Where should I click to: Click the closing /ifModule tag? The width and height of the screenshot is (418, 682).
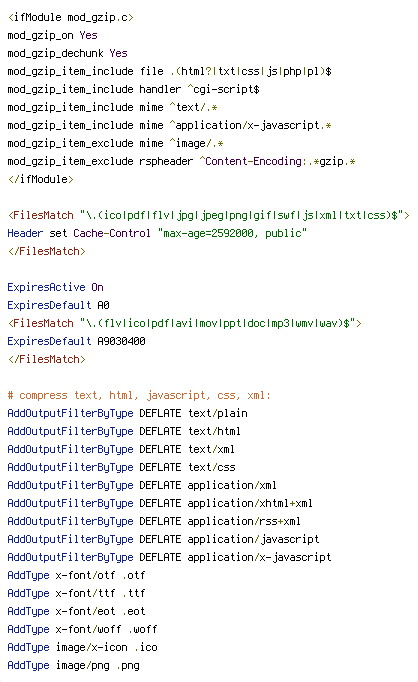(40, 179)
